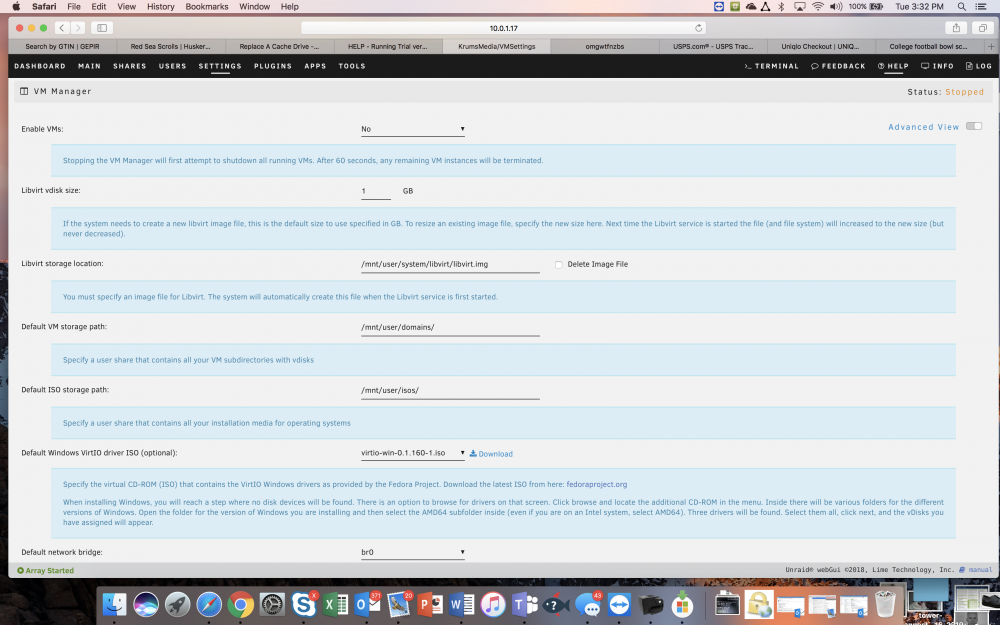1000x625 pixels.
Task: Click the Download VirtIO ISO link
Action: 491,454
